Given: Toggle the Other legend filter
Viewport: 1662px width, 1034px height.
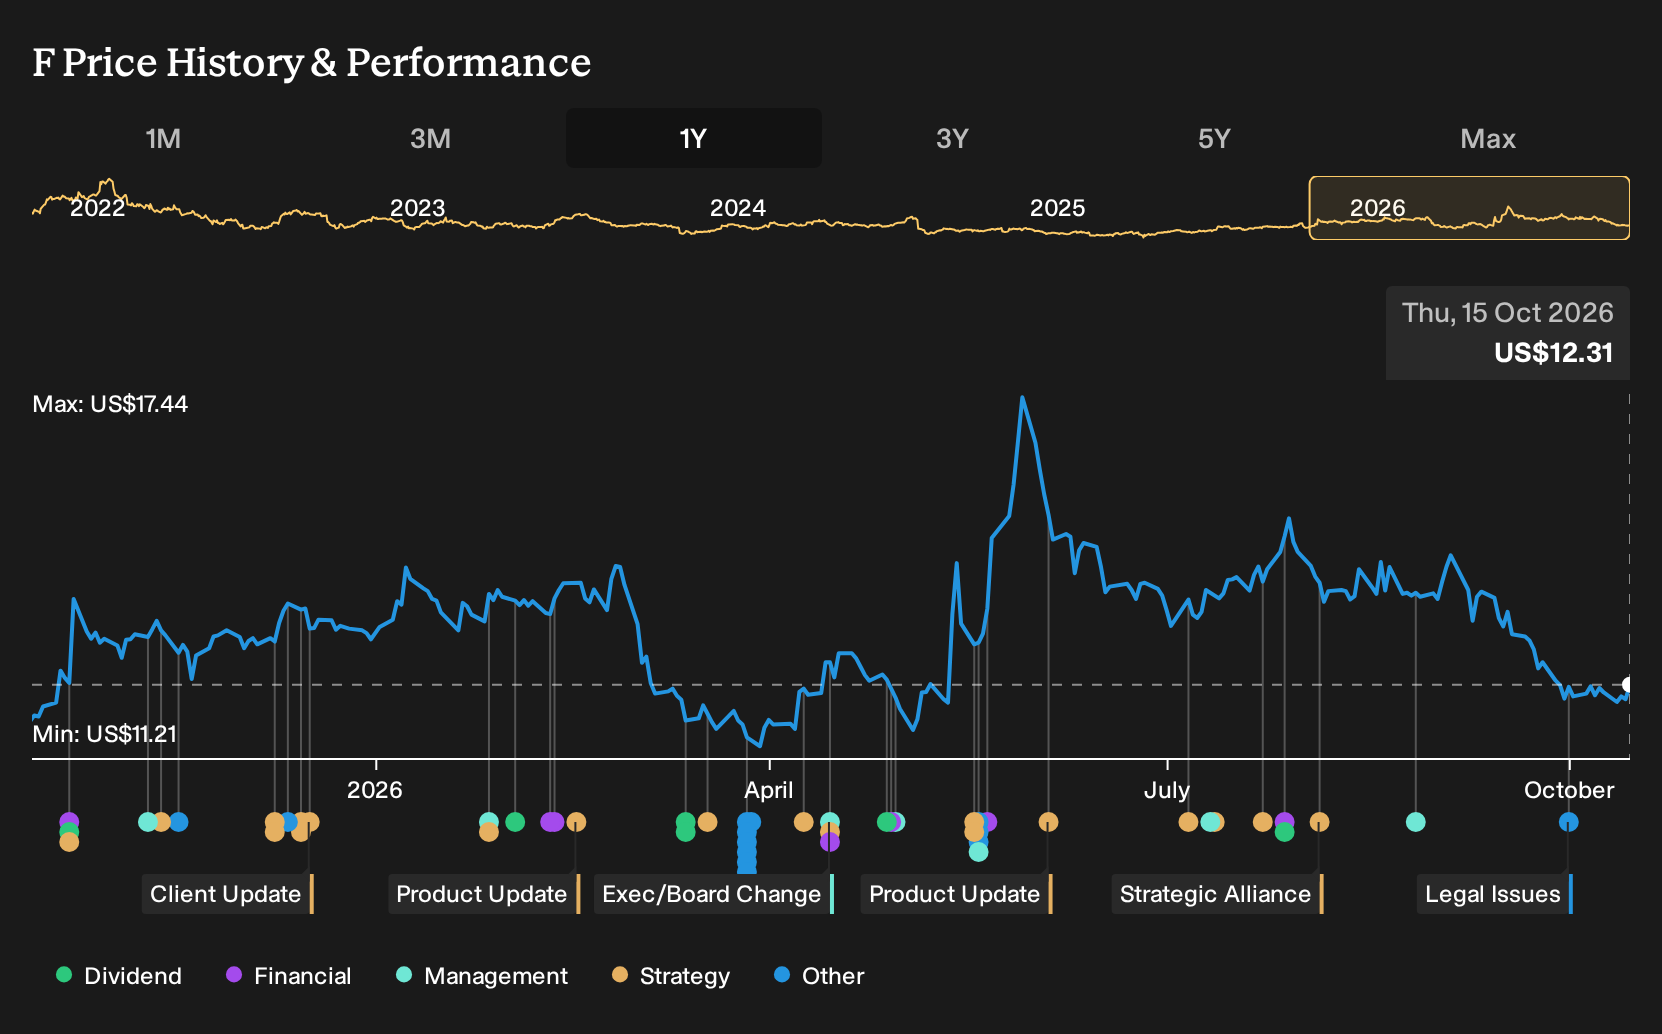Looking at the screenshot, I should click(x=818, y=976).
